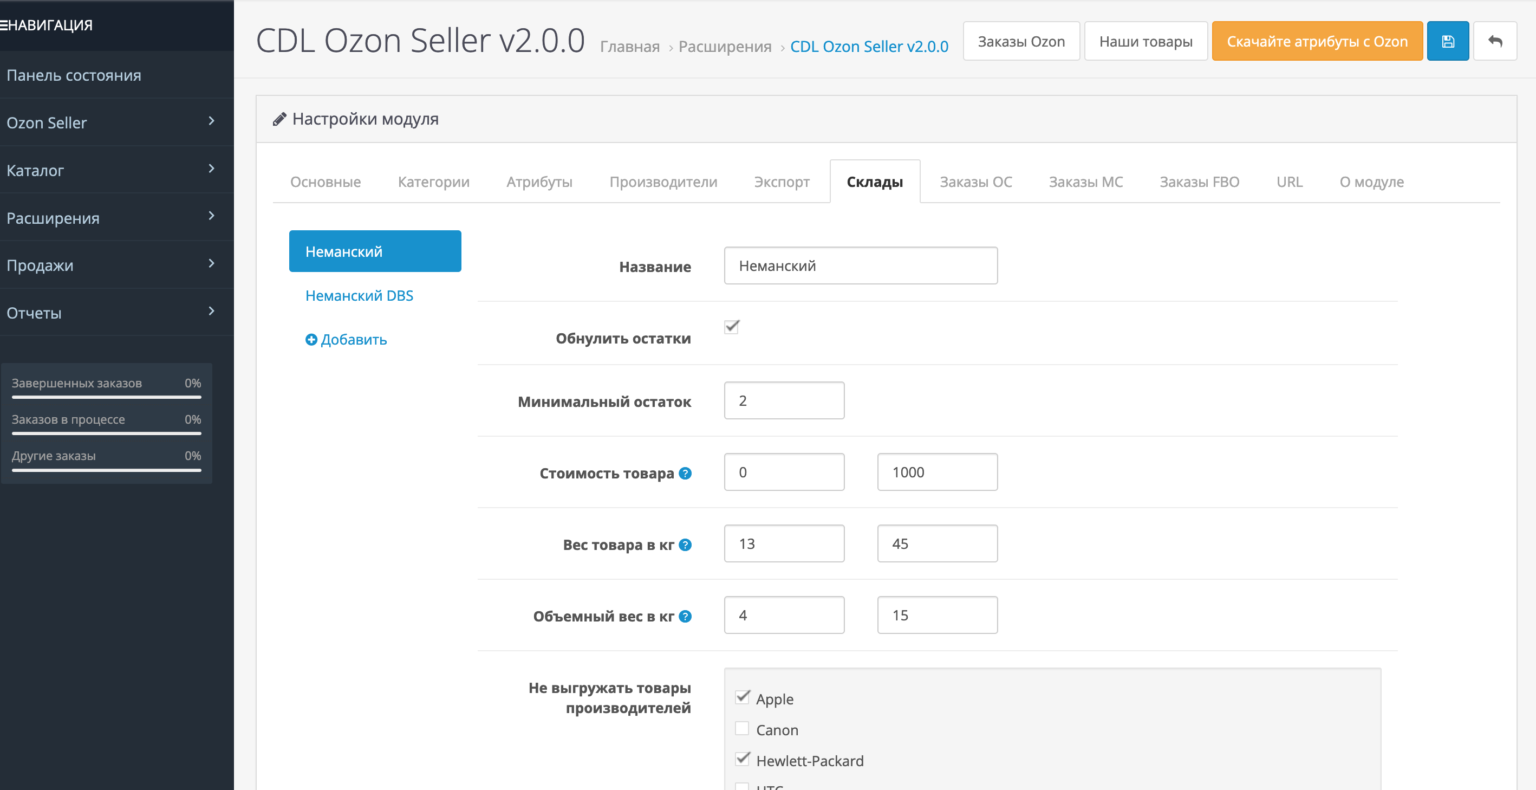
Task: Switch to the О модуле tab
Action: point(1372,182)
